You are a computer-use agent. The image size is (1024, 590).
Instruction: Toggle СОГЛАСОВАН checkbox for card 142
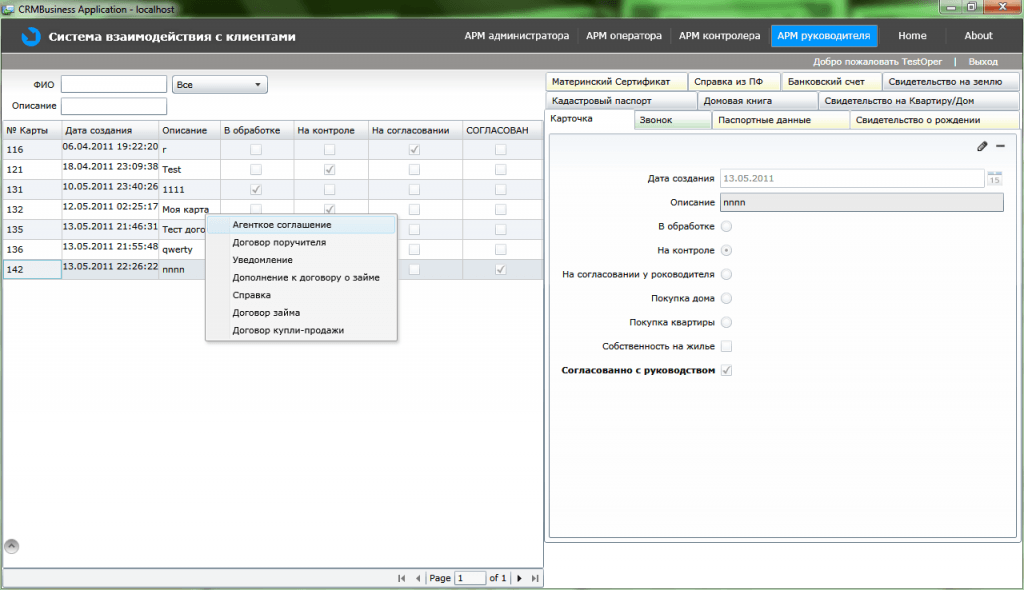(x=500, y=269)
